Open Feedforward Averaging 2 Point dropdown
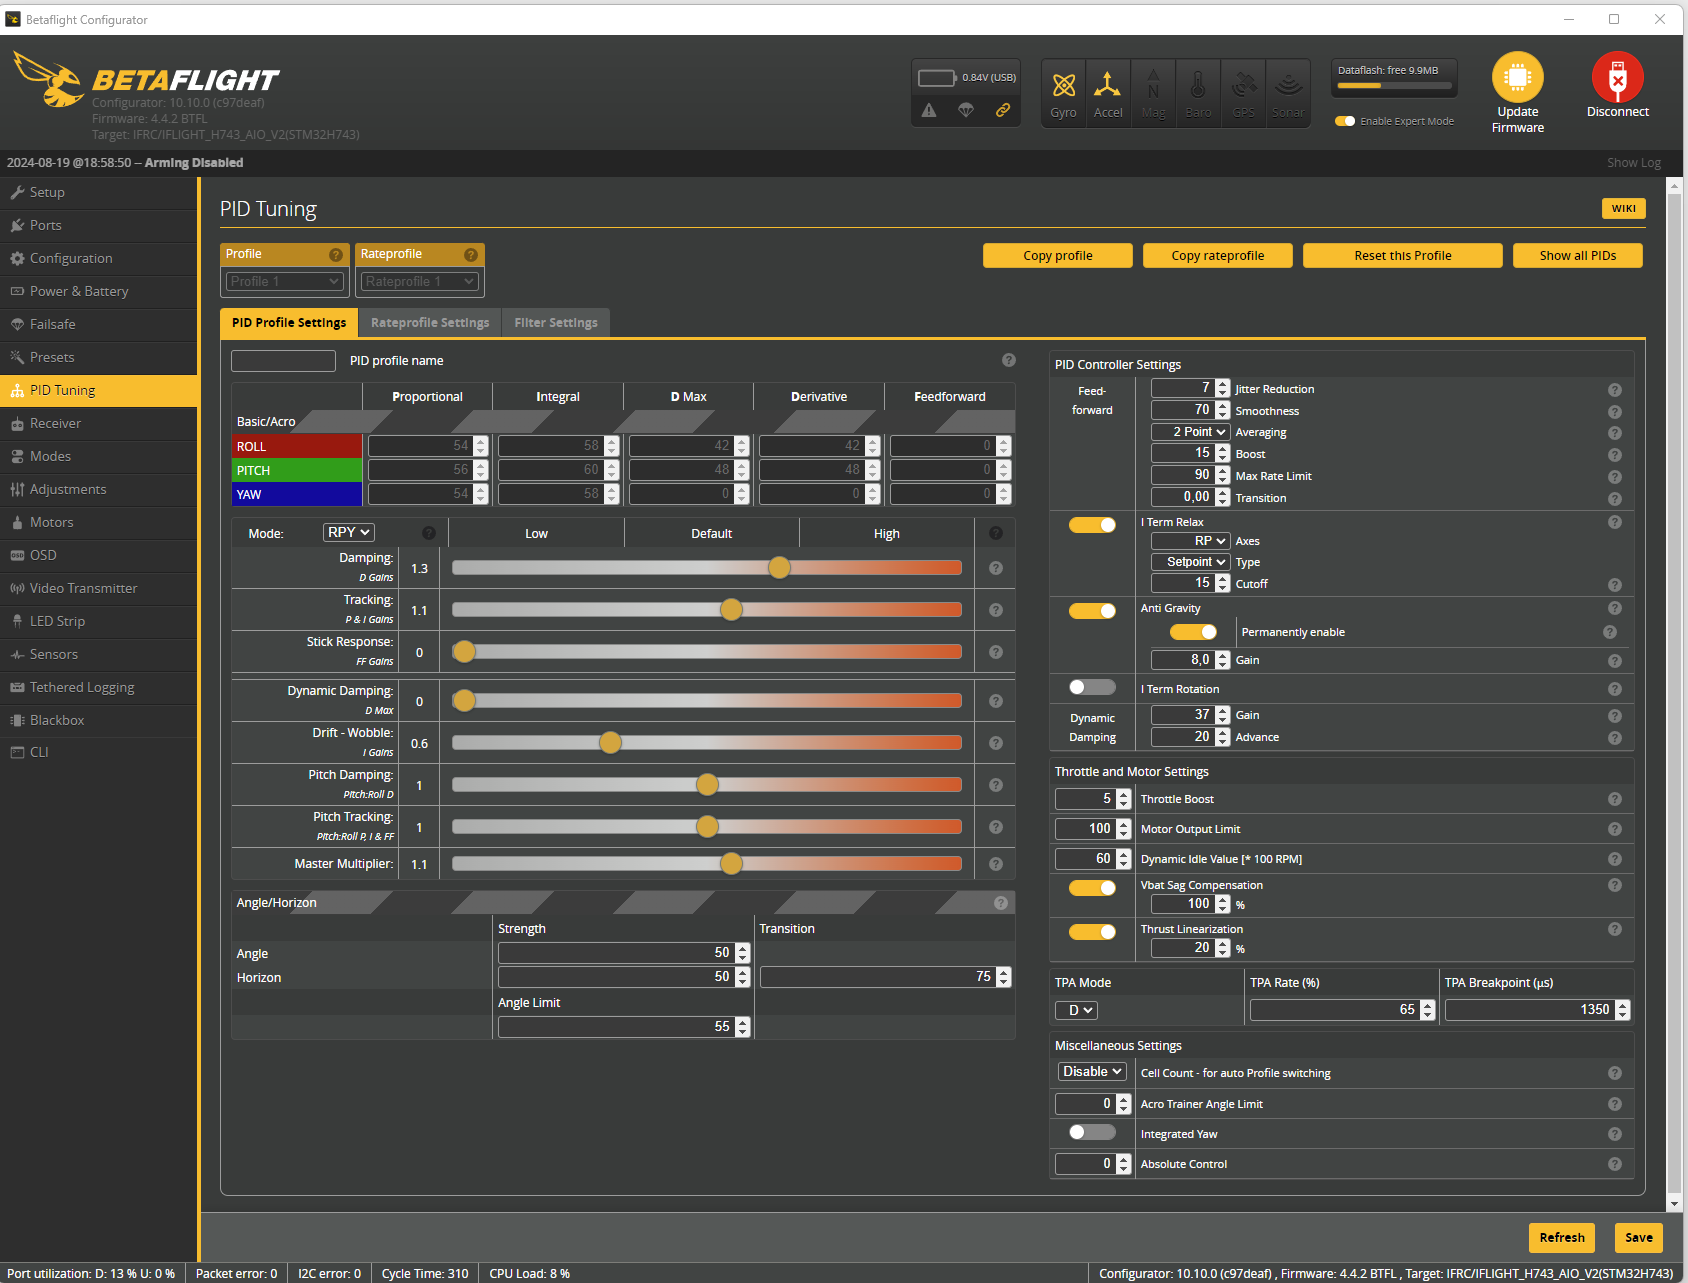The width and height of the screenshot is (1688, 1283). coord(1190,432)
